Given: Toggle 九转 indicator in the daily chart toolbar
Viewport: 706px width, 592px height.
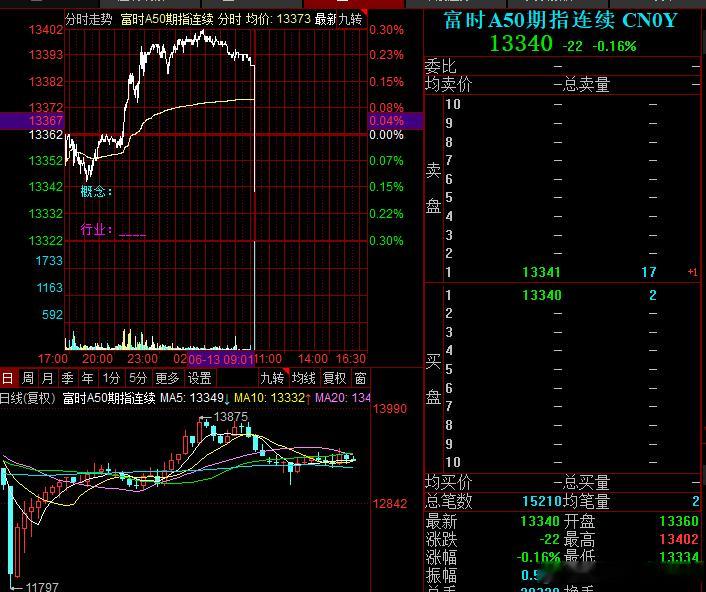Looking at the screenshot, I should (x=272, y=378).
